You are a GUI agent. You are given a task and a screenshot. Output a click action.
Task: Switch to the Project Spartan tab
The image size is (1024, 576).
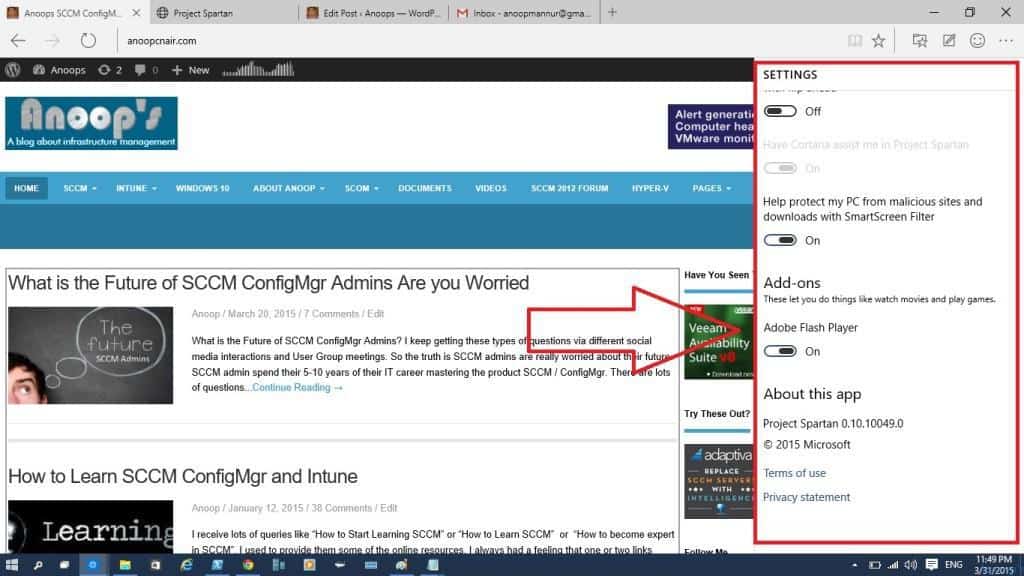point(222,13)
